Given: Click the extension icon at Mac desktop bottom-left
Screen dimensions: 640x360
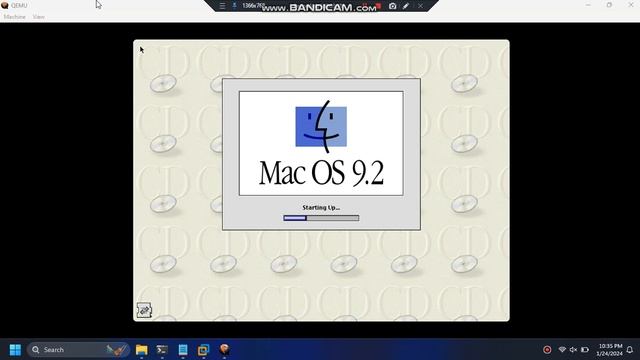Looking at the screenshot, I should pos(144,310).
